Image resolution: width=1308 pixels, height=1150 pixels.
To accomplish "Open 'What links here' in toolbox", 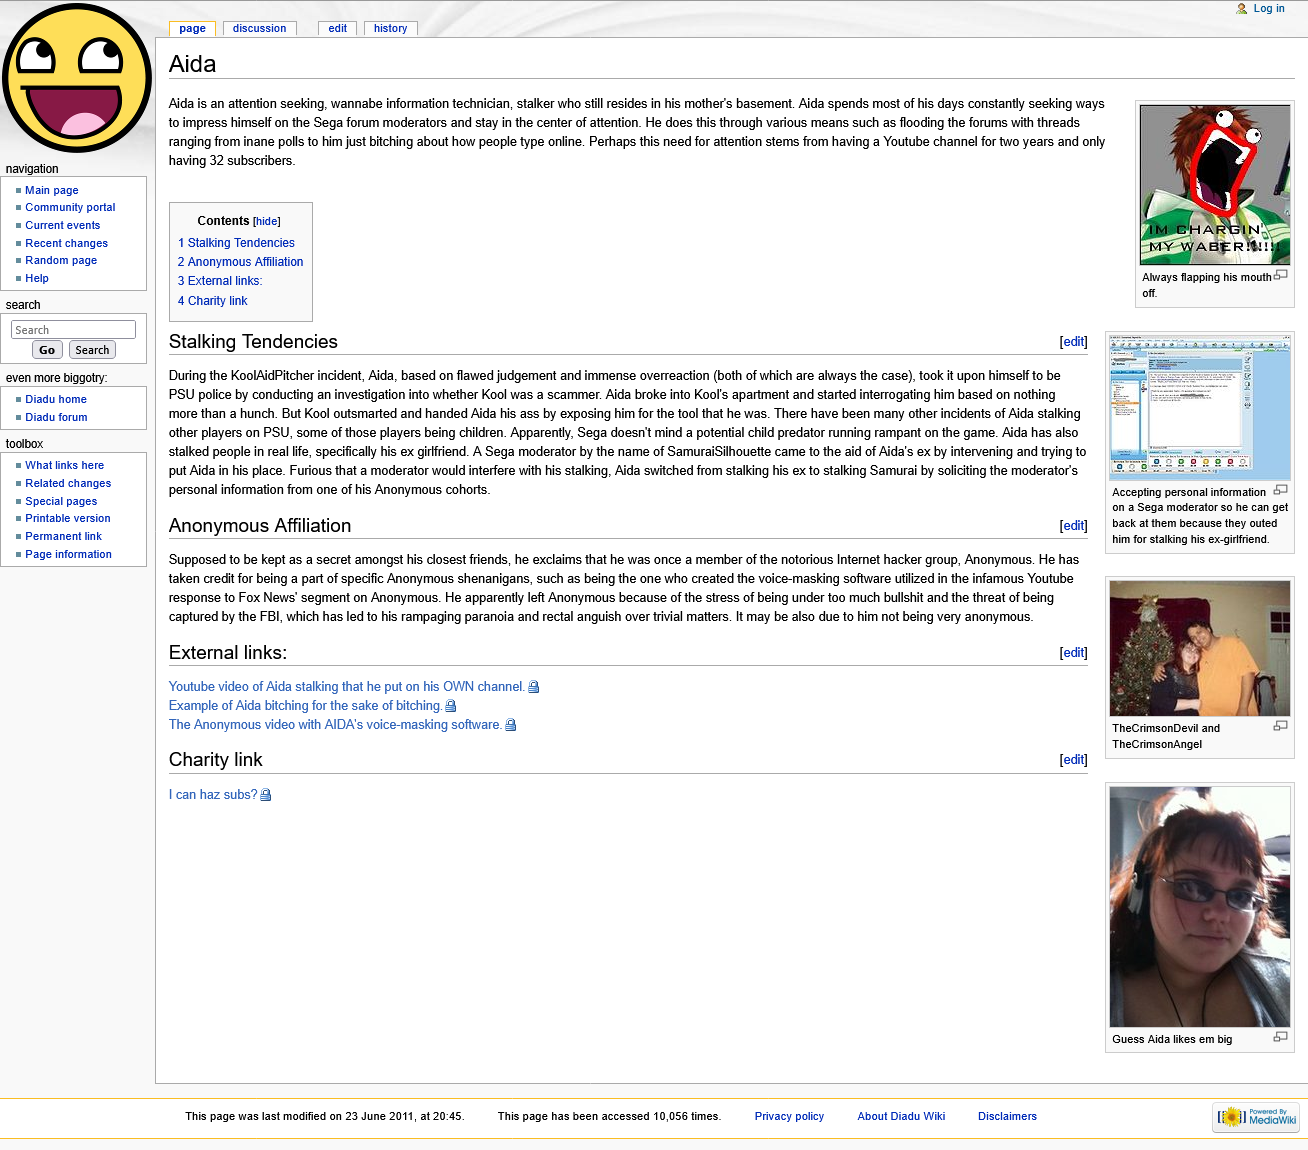I will [x=65, y=466].
